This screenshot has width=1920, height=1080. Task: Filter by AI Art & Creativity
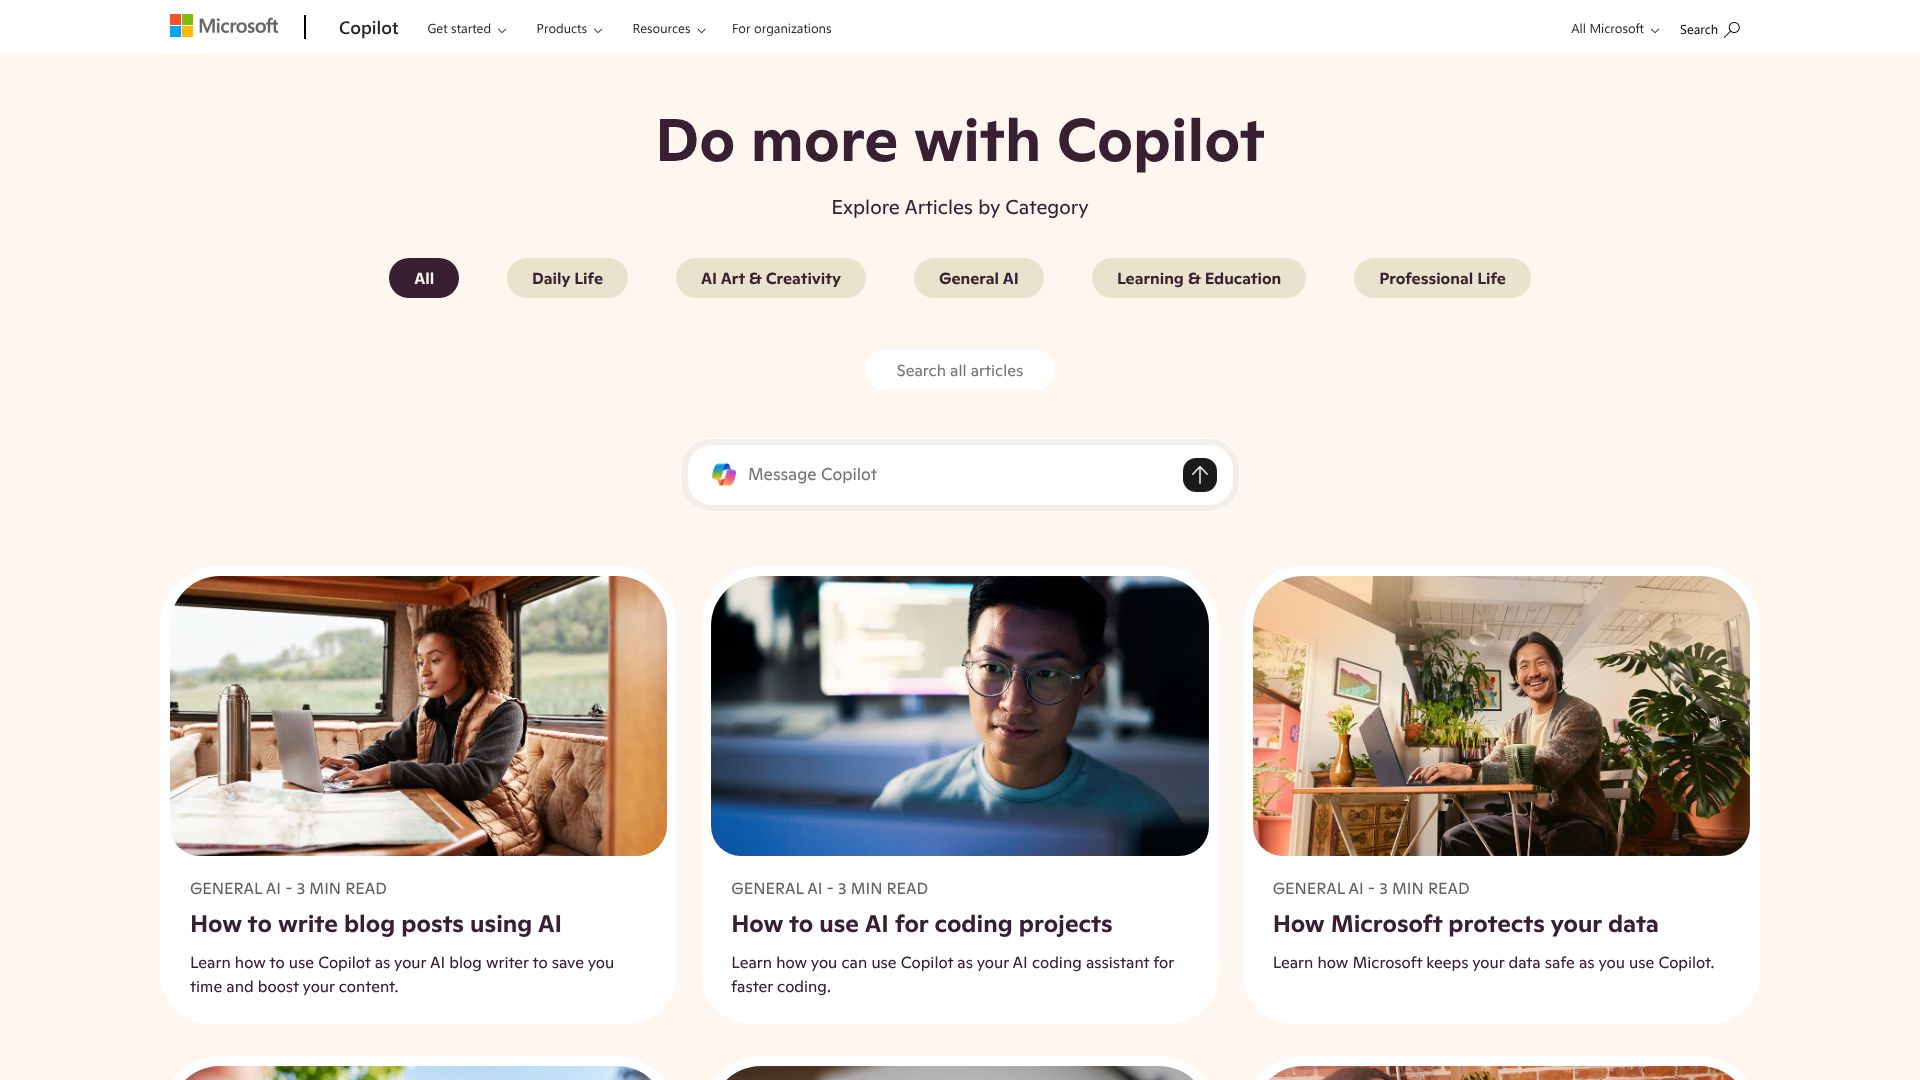click(771, 278)
